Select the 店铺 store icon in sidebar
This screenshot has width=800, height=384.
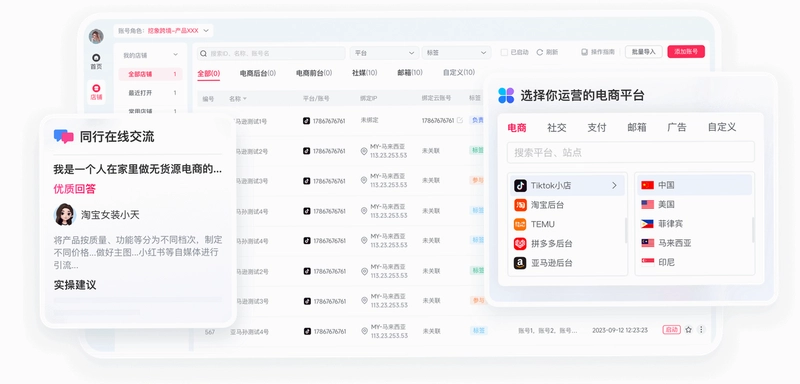click(96, 88)
